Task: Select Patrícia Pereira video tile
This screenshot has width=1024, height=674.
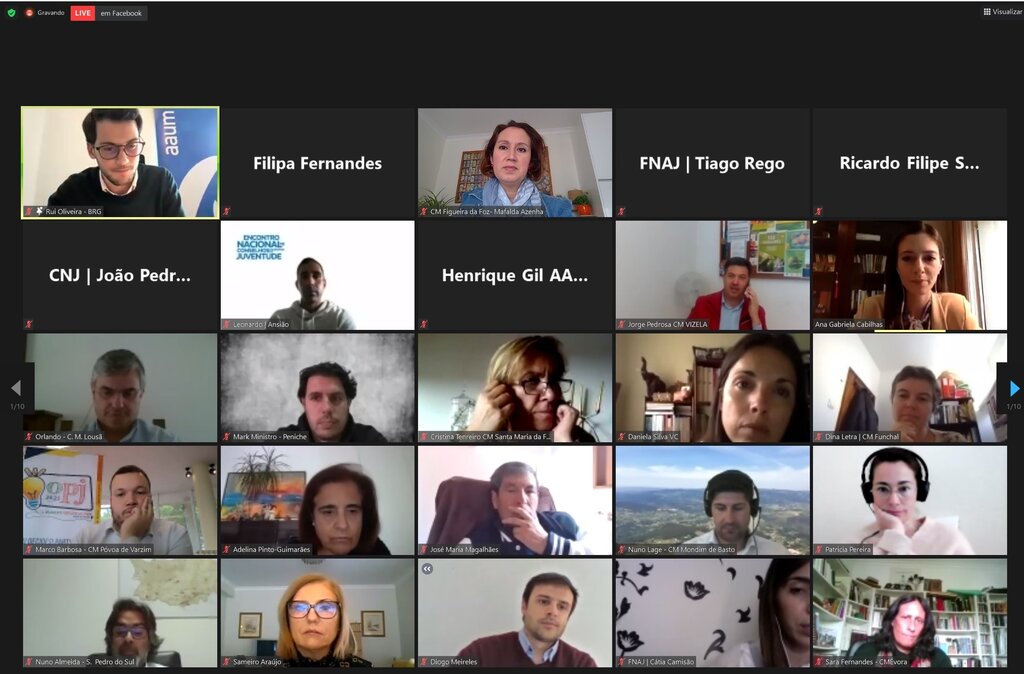Action: pyautogui.click(x=910, y=500)
